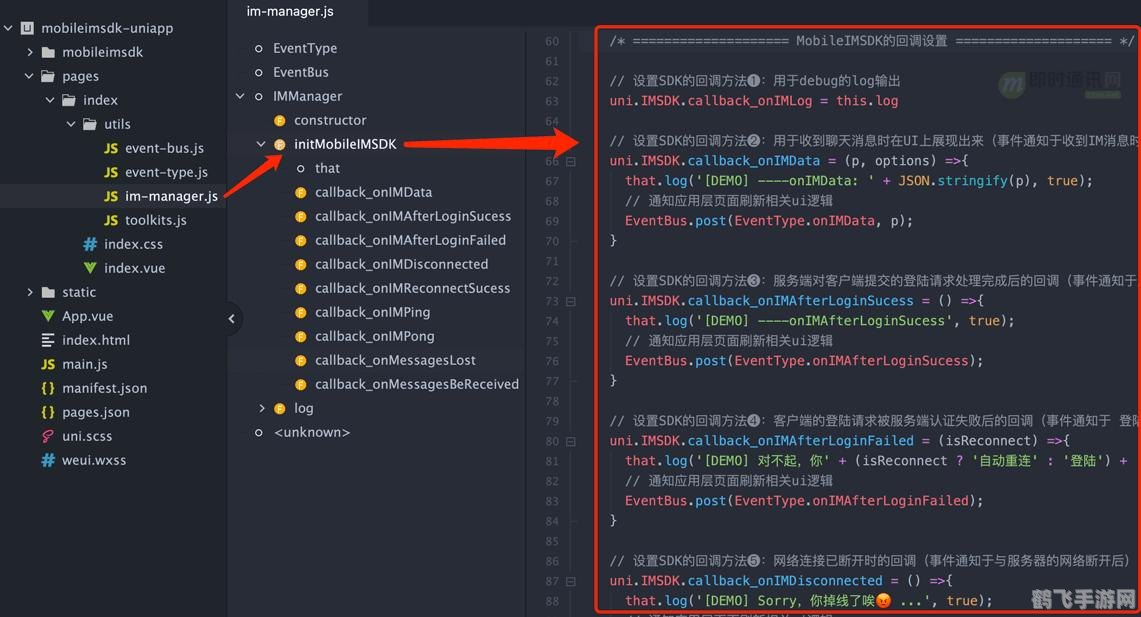This screenshot has height=617, width=1141.
Task: Select callback_onIMData in the outline
Action: point(373,192)
